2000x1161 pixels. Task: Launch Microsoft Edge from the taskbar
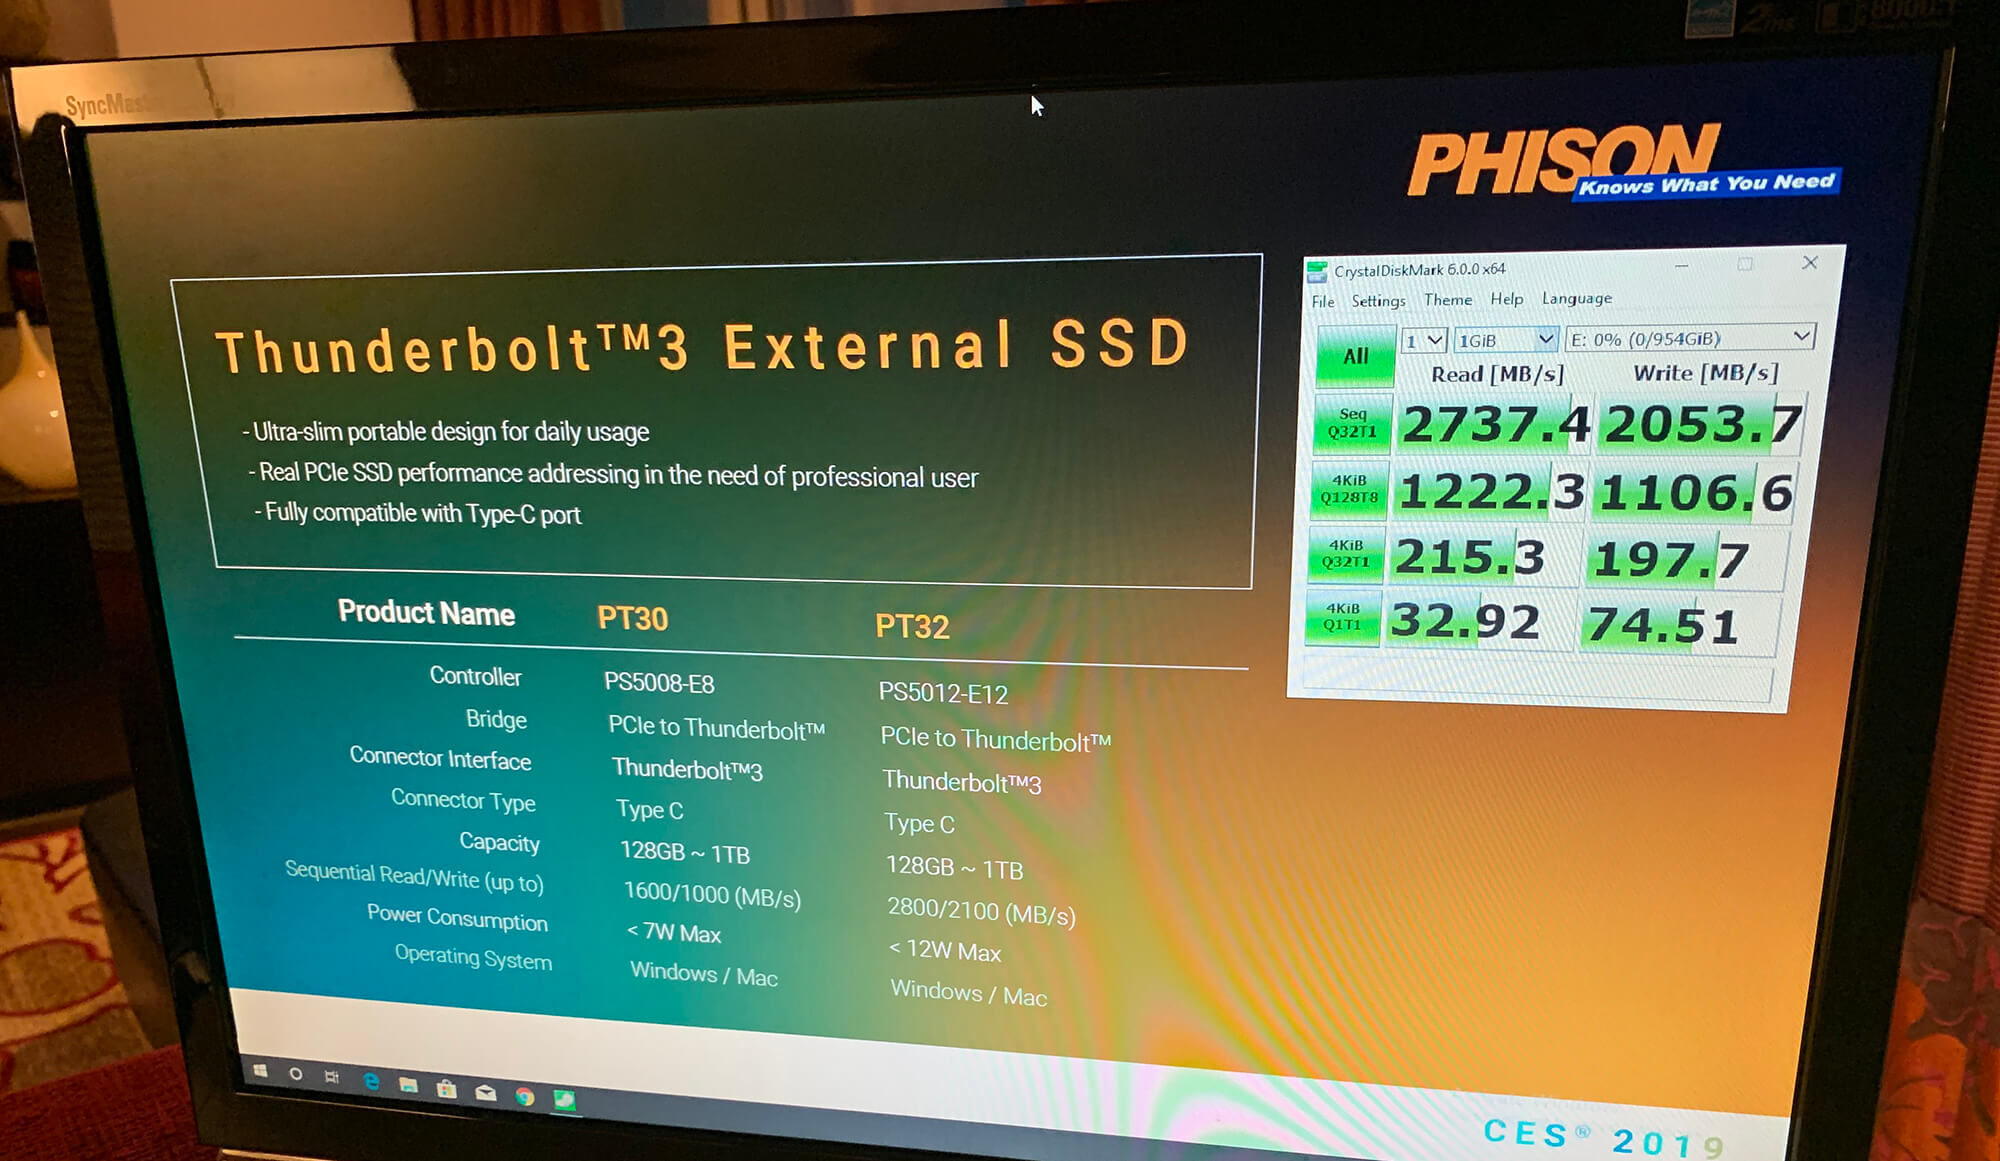coord(371,1081)
